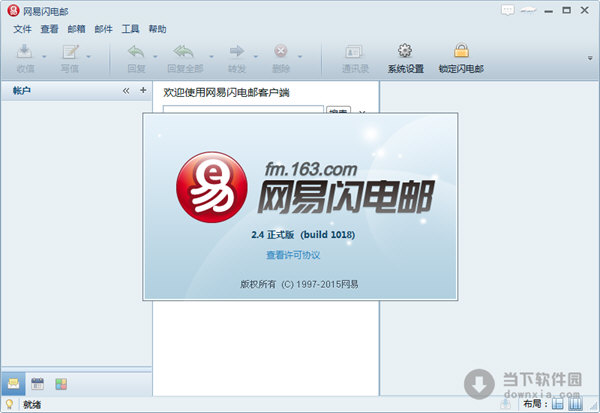Add an account with the plus icon
Viewport: 600px width, 413px height.
(143, 90)
